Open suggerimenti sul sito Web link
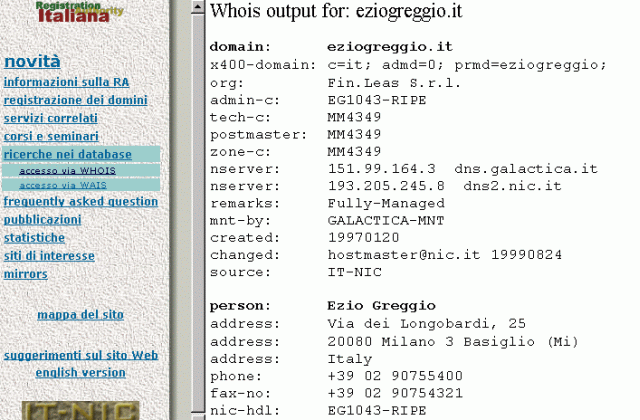Image resolution: width=640 pixels, height=420 pixels. click(x=81, y=355)
